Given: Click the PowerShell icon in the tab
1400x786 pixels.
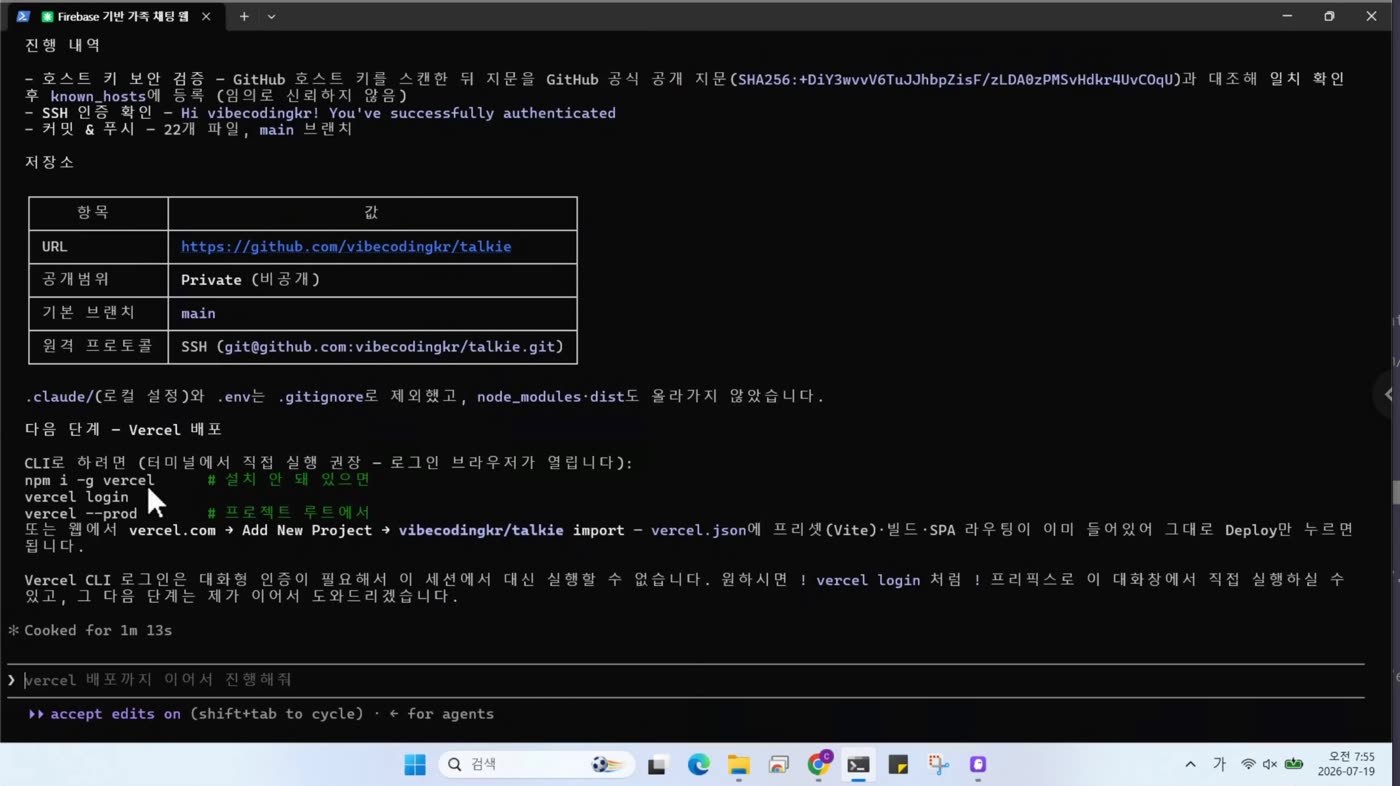Looking at the screenshot, I should [x=23, y=16].
